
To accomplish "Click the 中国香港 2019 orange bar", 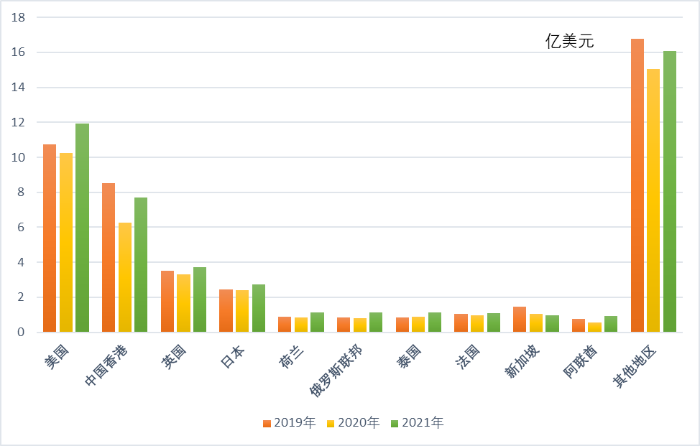I will (108, 257).
